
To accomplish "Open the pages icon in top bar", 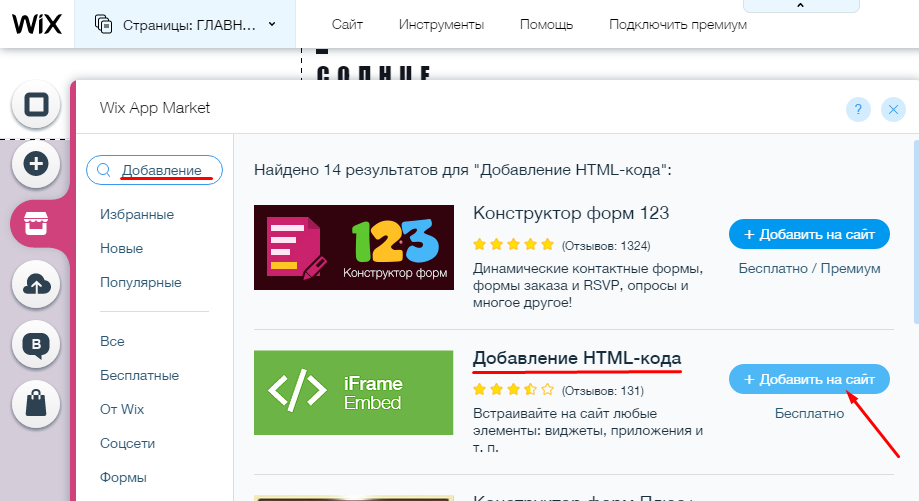I will pos(104,24).
